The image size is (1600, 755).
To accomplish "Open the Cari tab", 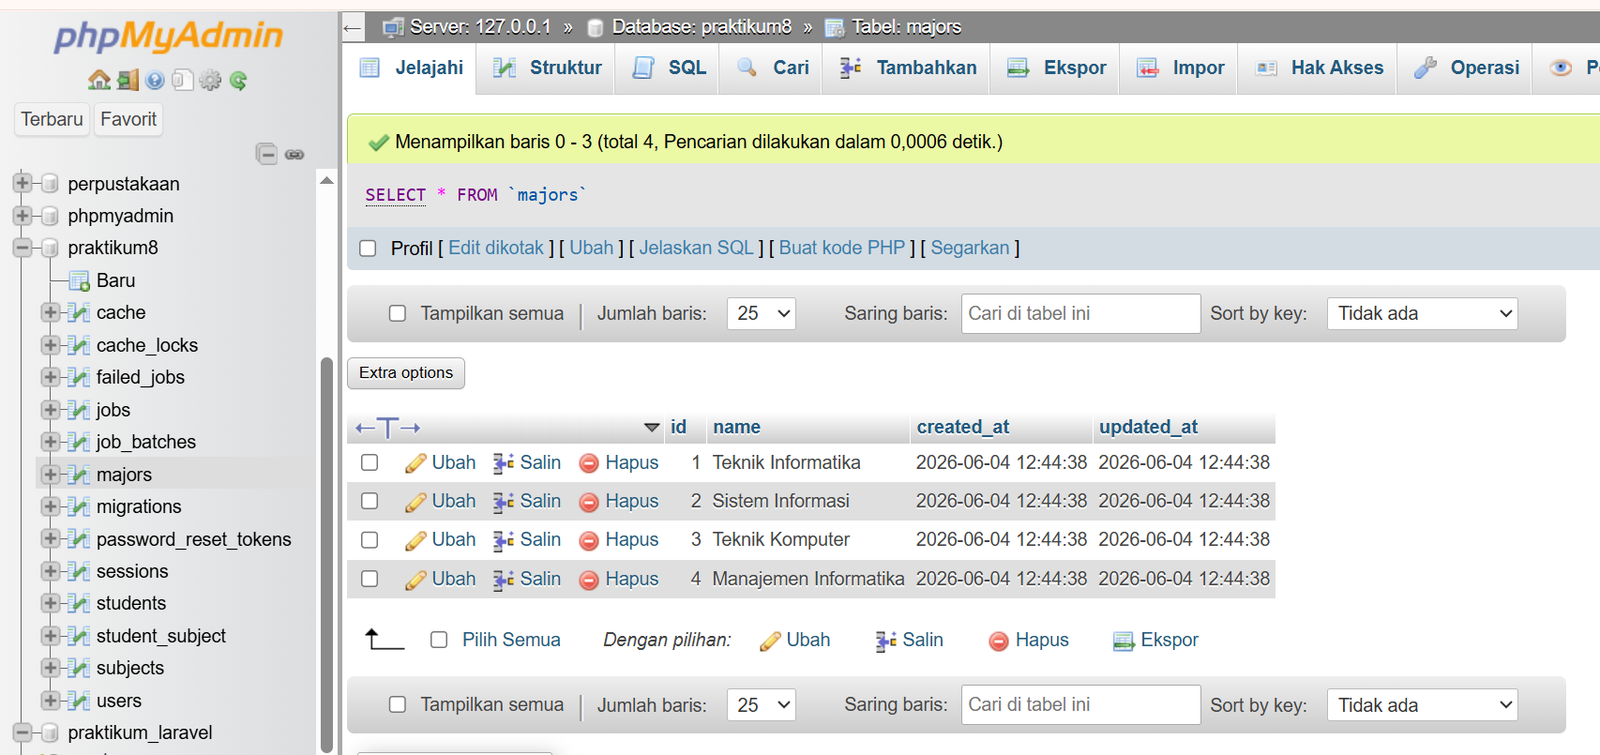I will pos(772,68).
